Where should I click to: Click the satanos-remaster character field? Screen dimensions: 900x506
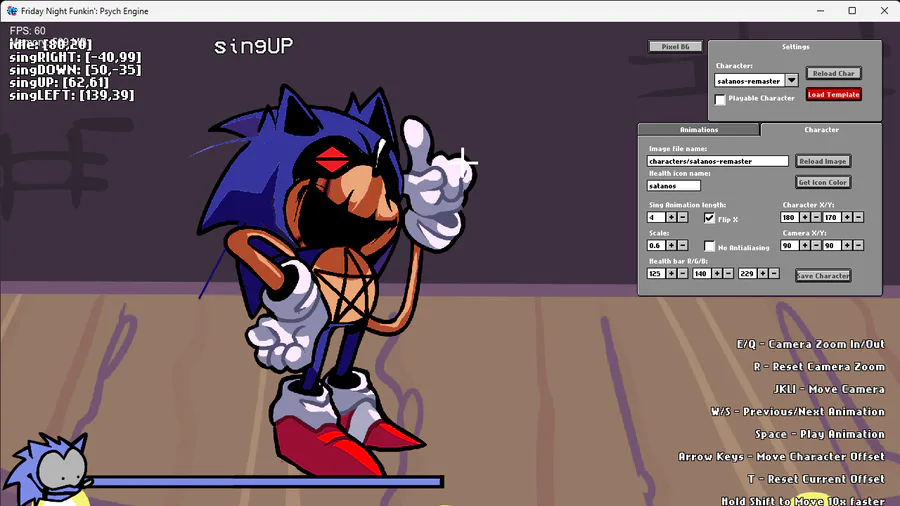[750, 81]
